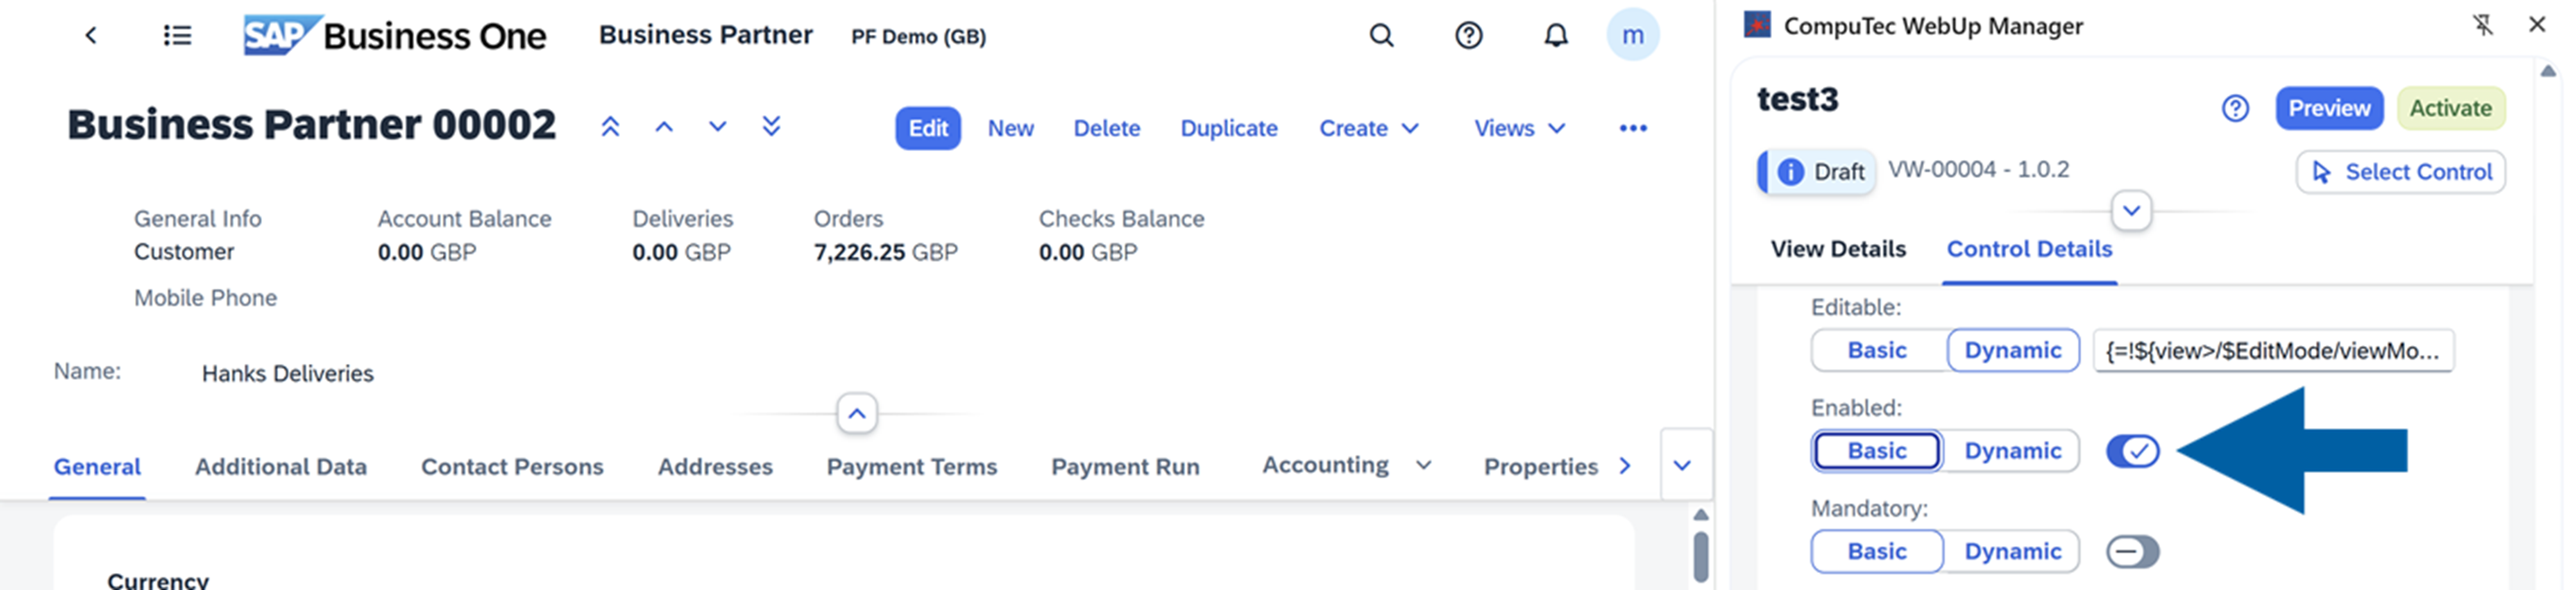
Task: Open the notifications bell
Action: point(1555,36)
